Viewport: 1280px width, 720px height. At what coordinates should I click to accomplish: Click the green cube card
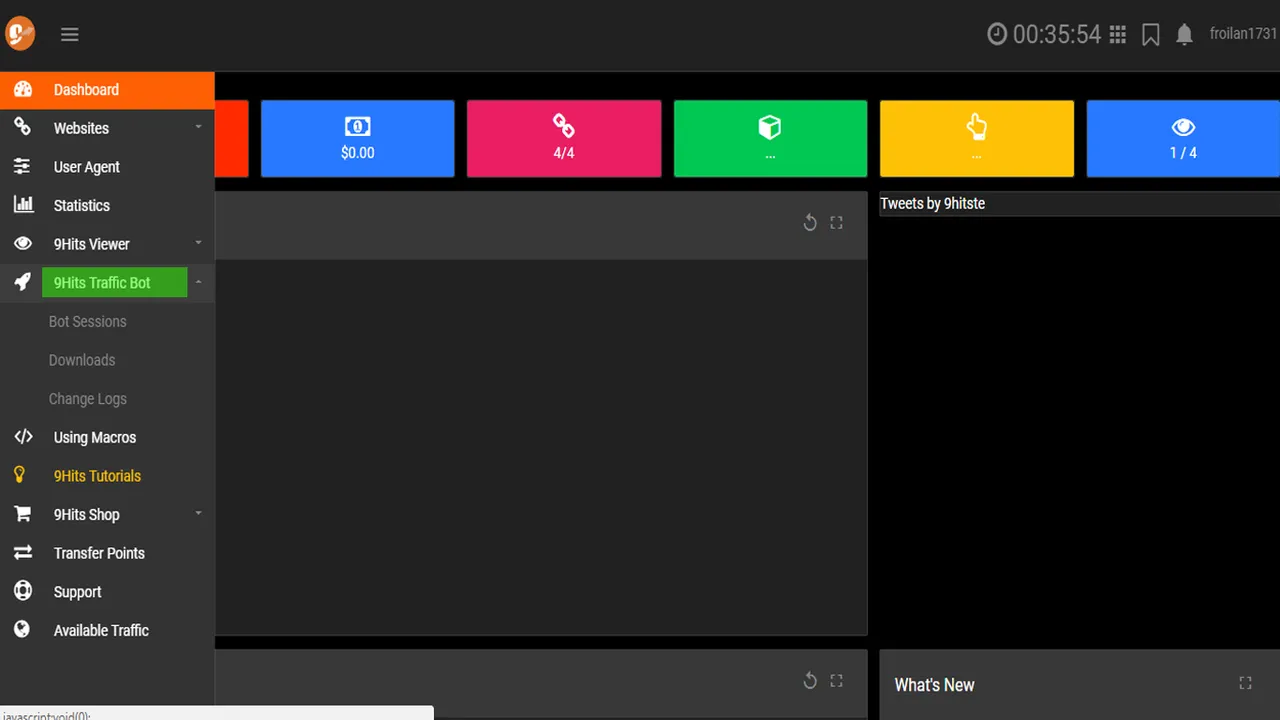(770, 139)
